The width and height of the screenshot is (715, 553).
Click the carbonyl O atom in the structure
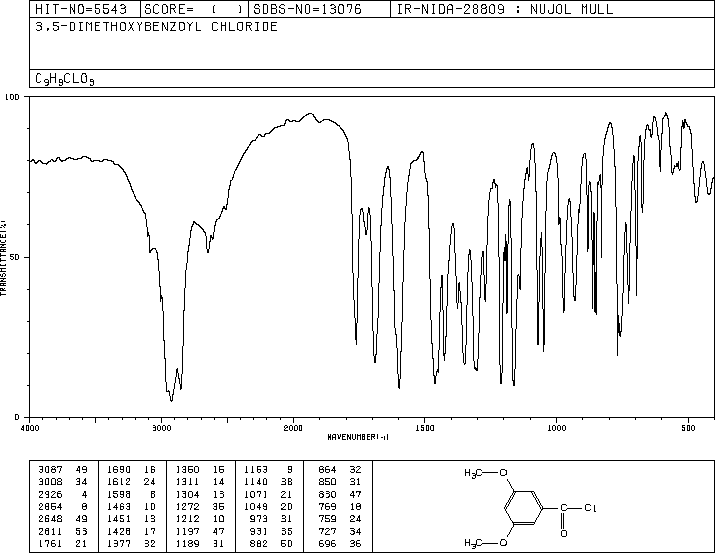coord(564,533)
